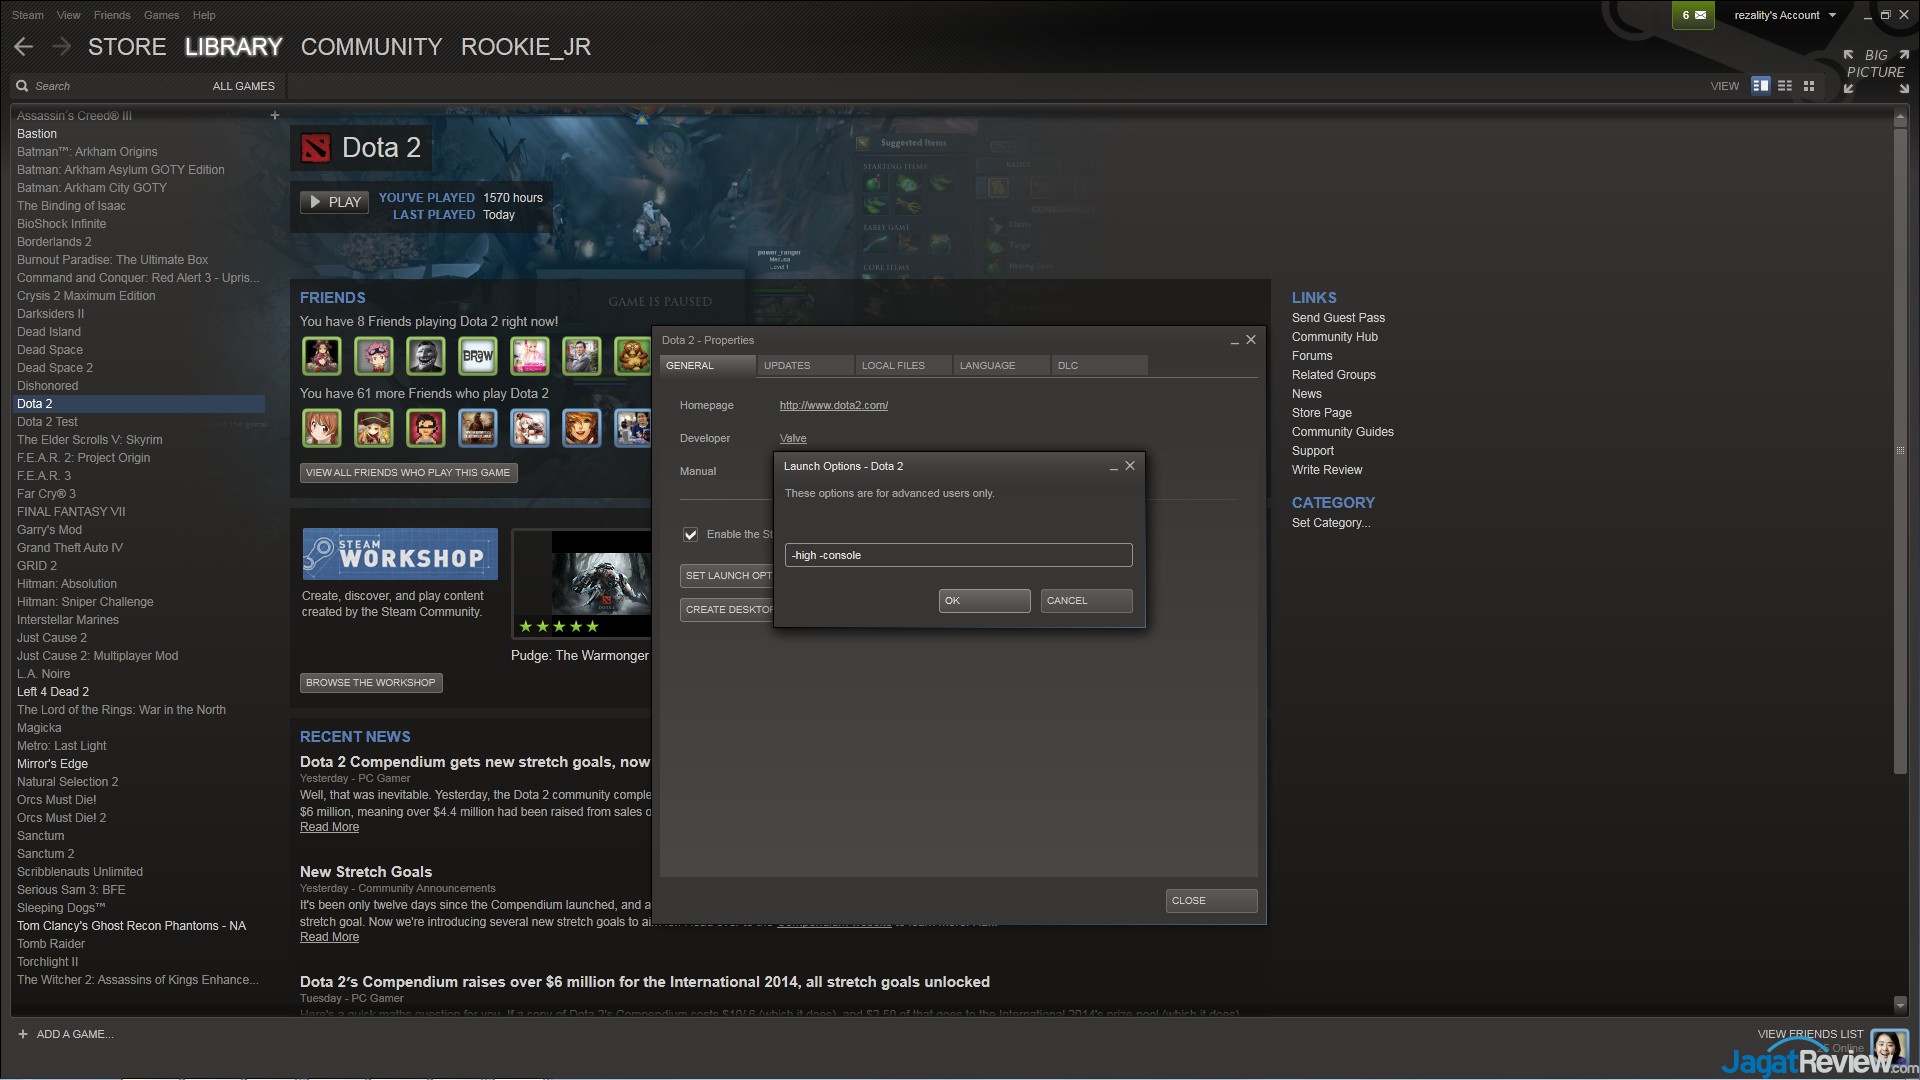
Task: Click the Dota 2 game logo icon
Action: coord(316,148)
